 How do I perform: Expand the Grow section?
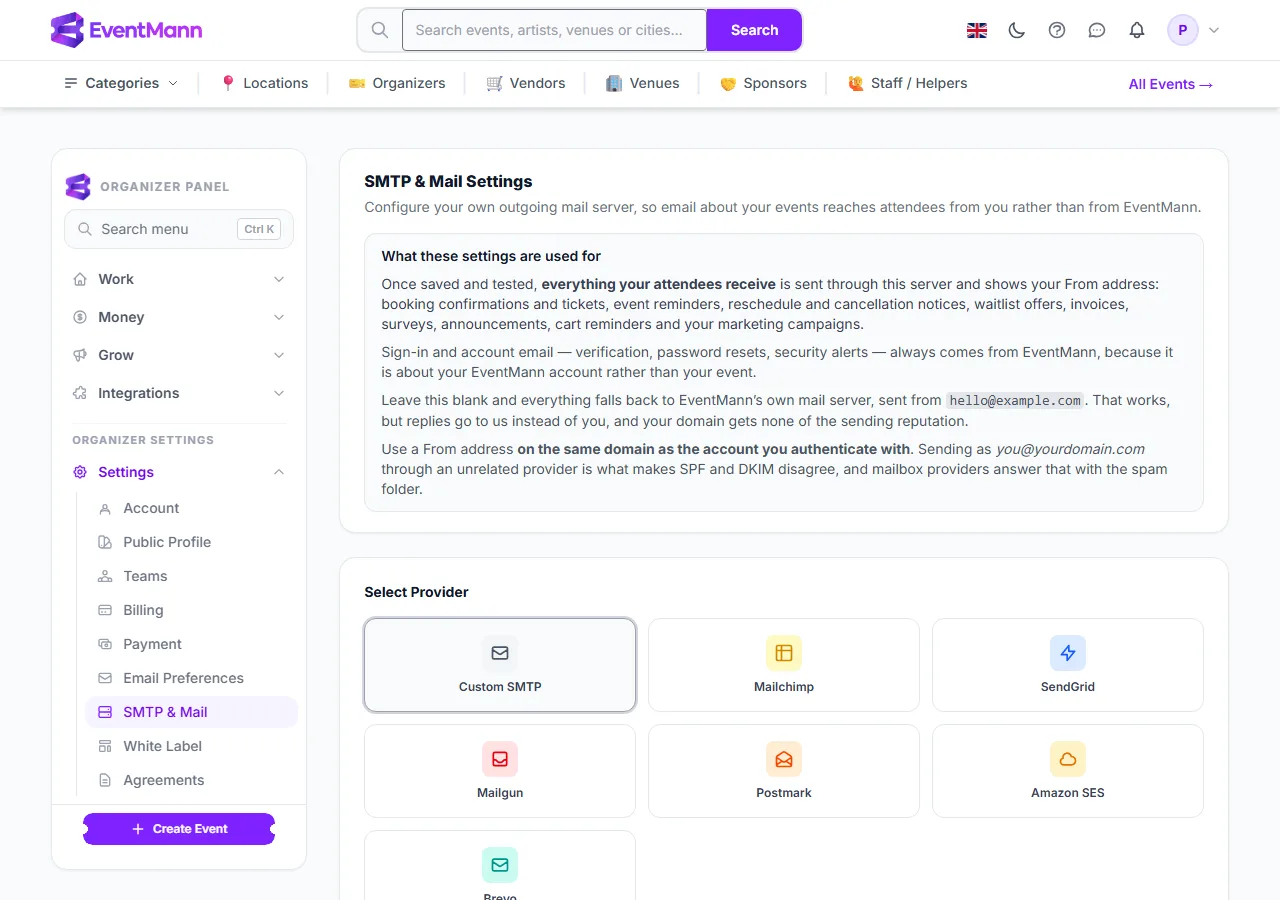[x=179, y=355]
